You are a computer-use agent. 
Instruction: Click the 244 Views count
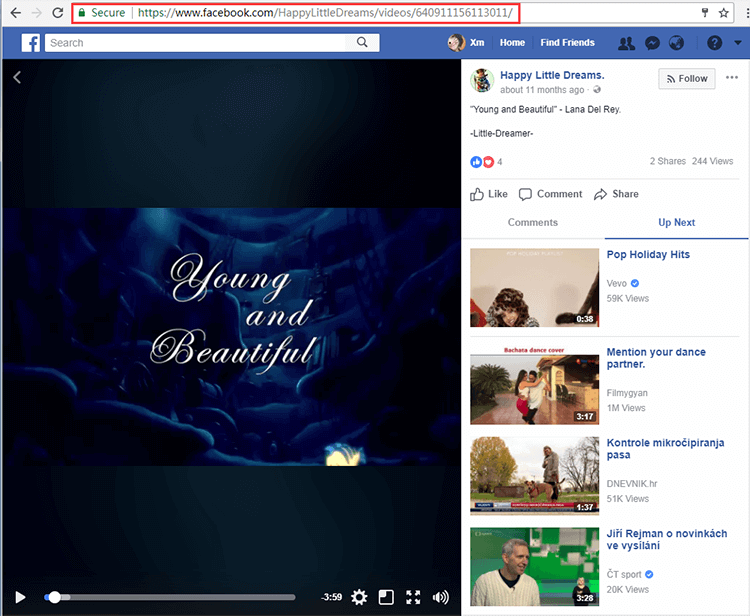(712, 161)
